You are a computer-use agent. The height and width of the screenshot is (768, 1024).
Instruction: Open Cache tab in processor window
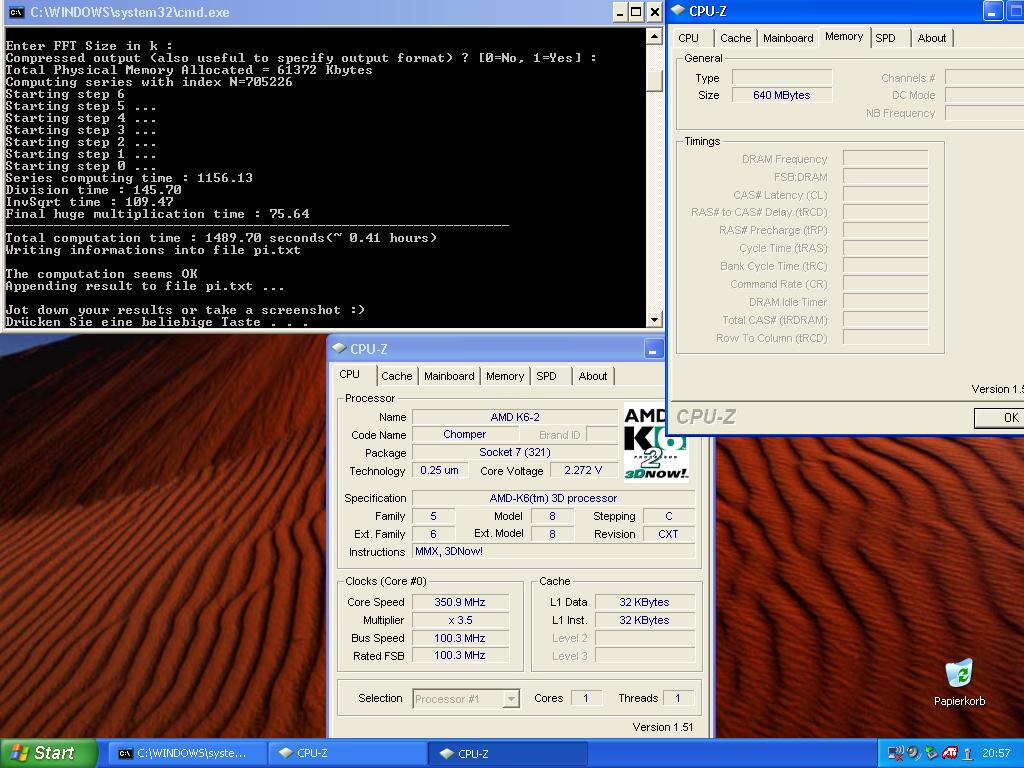click(x=396, y=376)
